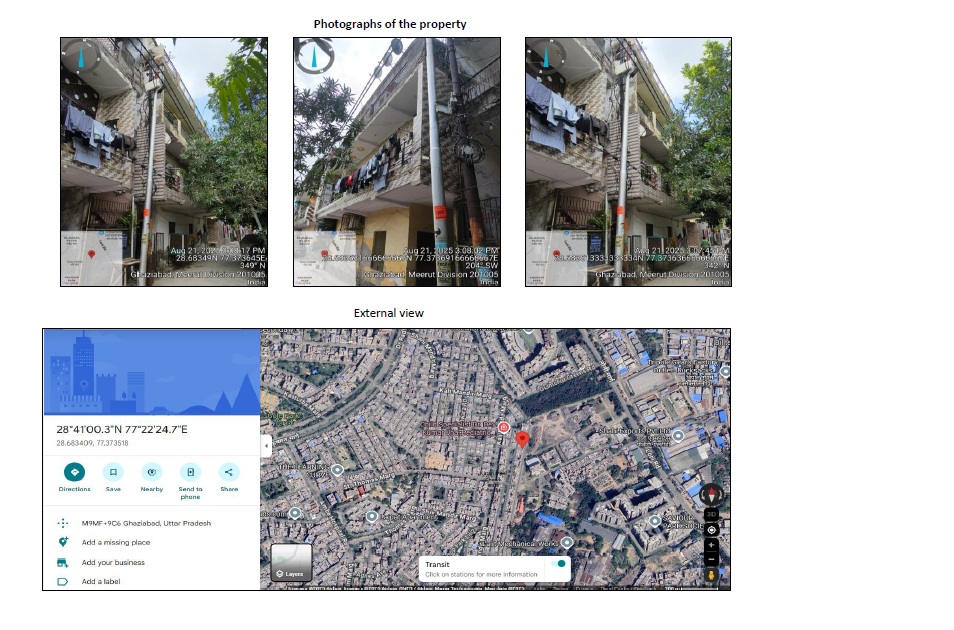
Task: Open the middle property photograph
Action: [396, 162]
